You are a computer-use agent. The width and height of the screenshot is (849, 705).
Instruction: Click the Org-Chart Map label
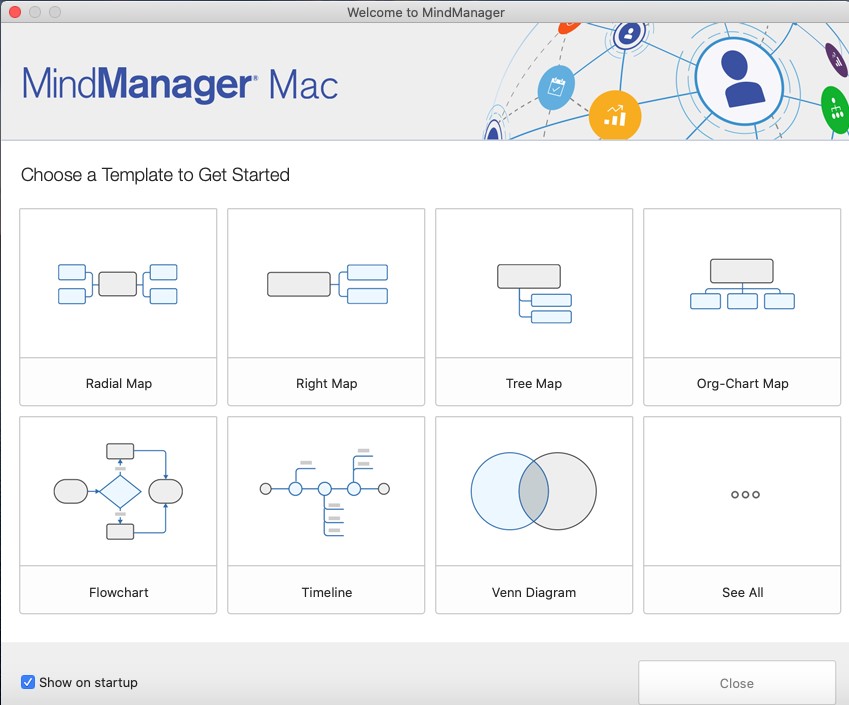pyautogui.click(x=742, y=383)
